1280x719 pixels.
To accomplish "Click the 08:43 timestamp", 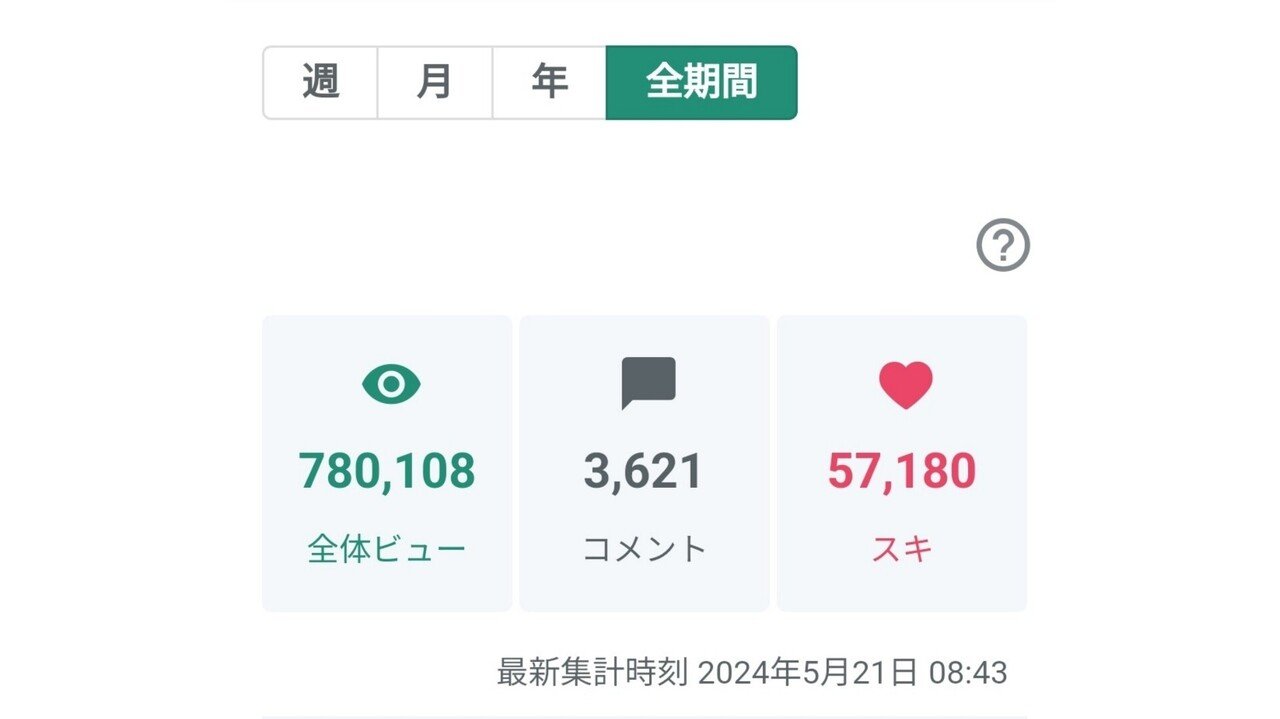I will click(967, 672).
